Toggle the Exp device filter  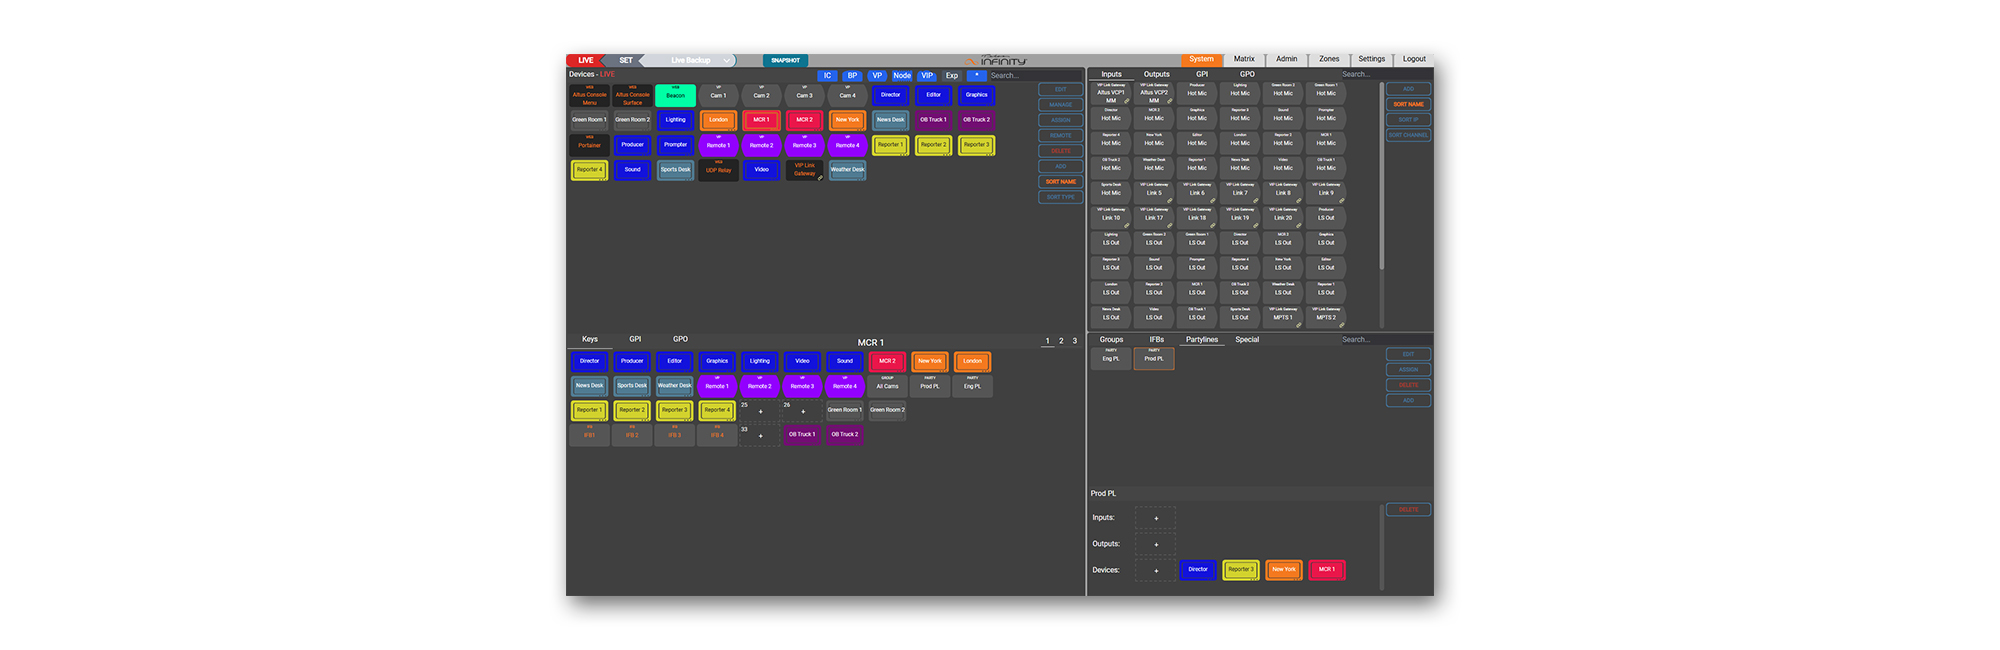coord(952,75)
